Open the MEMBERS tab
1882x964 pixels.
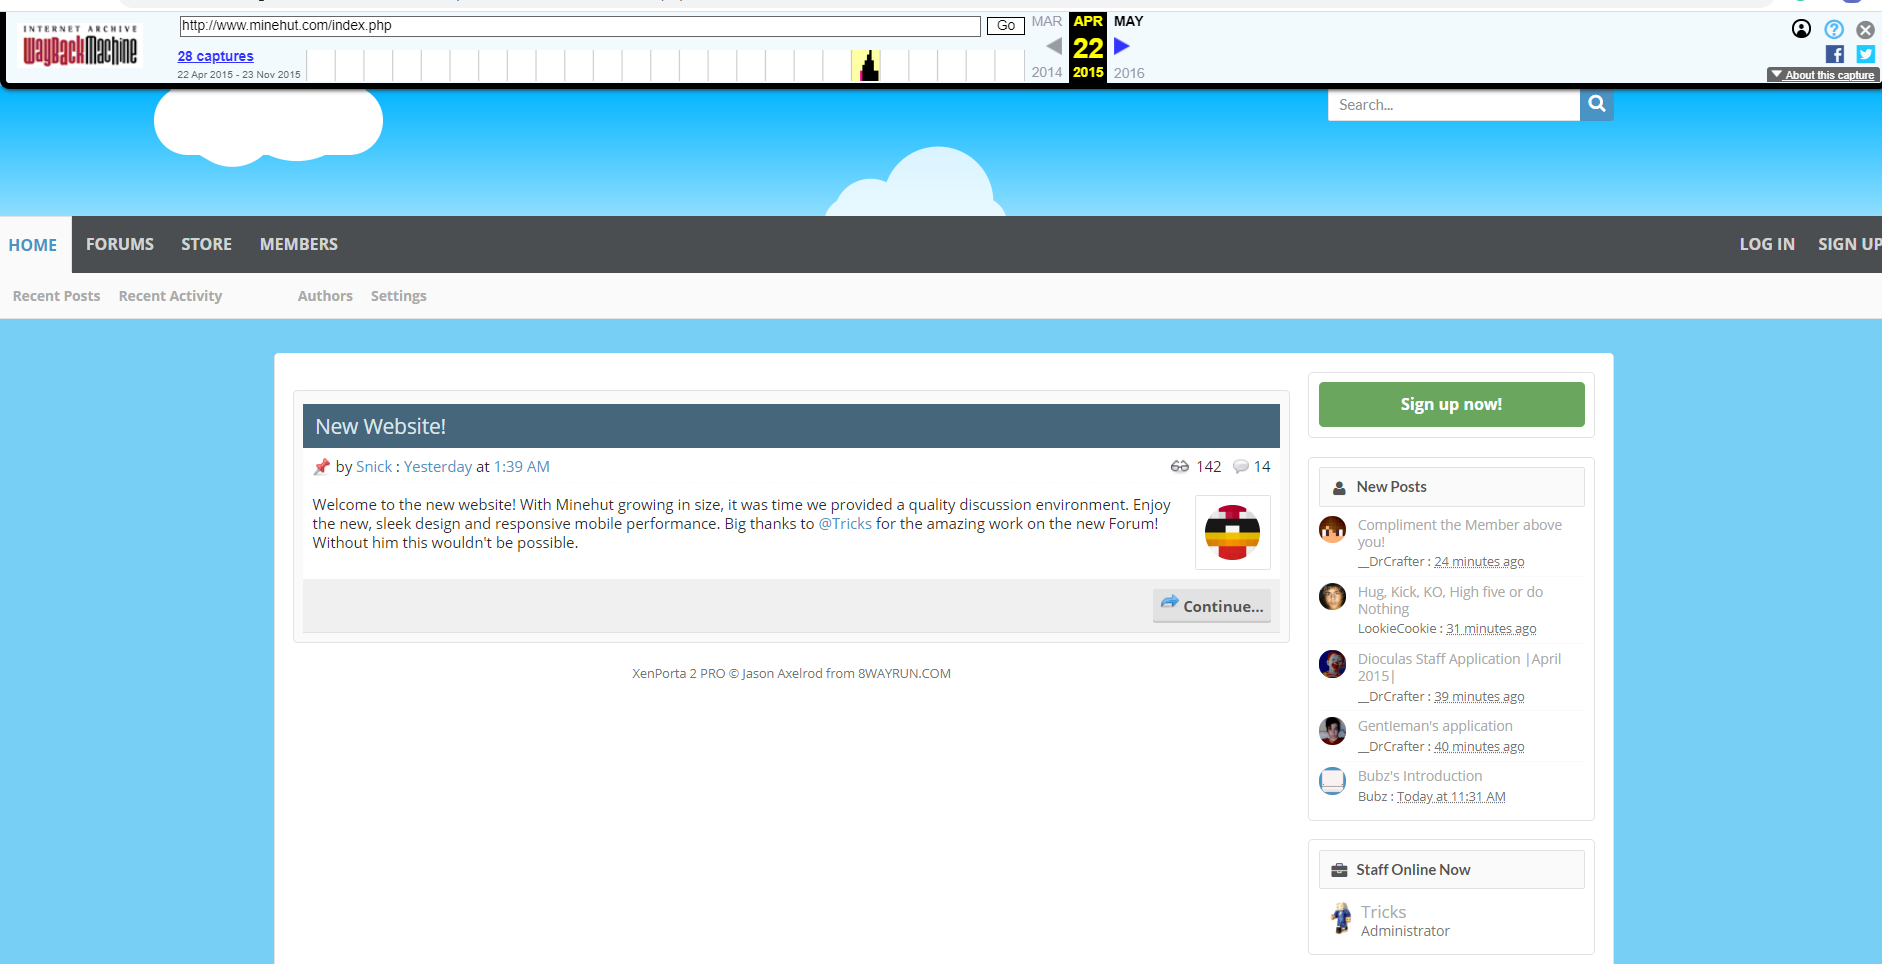[x=299, y=244]
